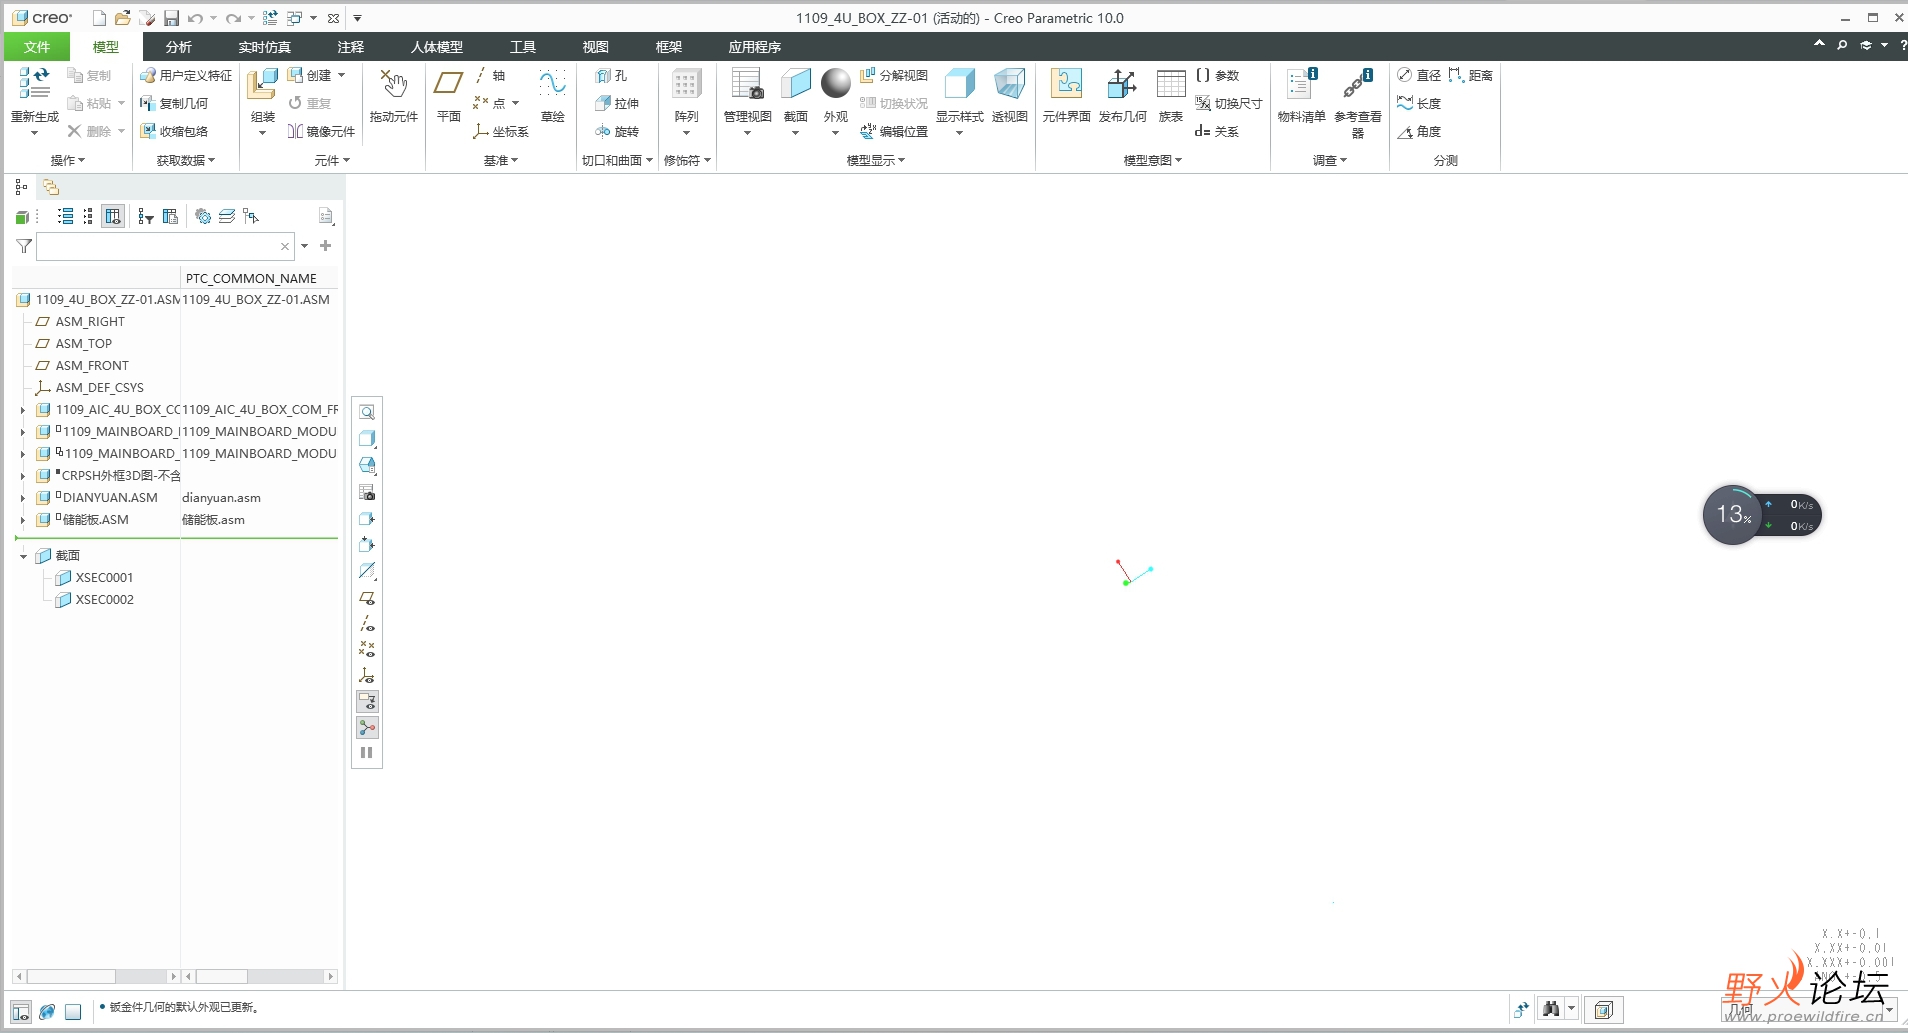Click the 截面 section icon in ribbon
1908x1033 pixels.
point(795,84)
